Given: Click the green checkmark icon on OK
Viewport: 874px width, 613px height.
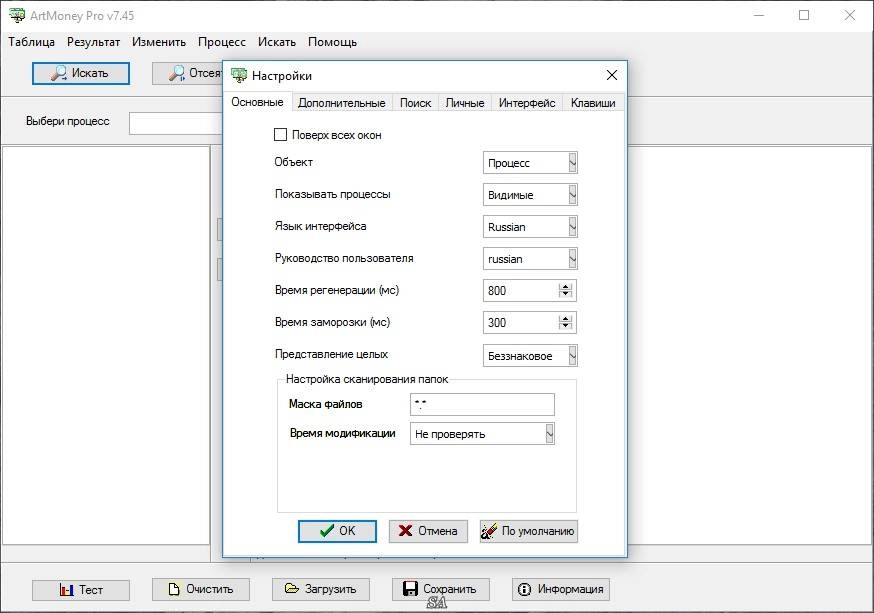Looking at the screenshot, I should coord(327,531).
